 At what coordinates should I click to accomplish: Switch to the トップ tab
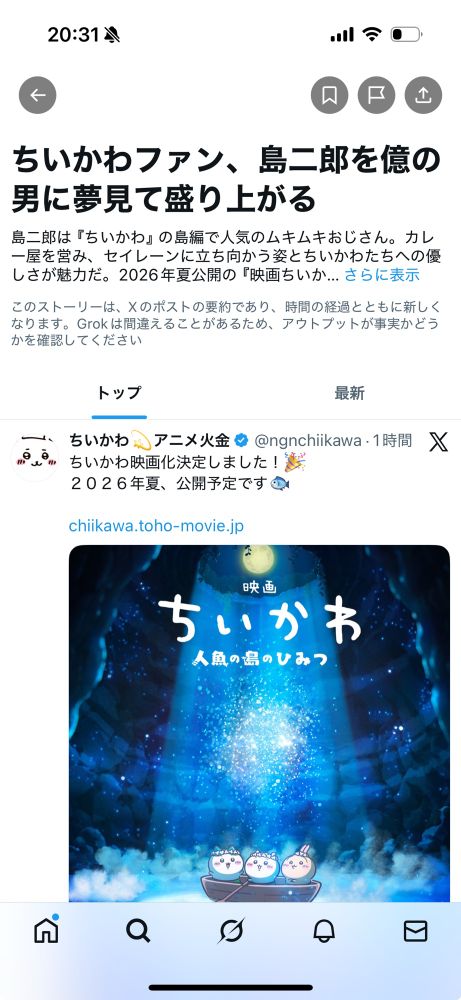pos(119,393)
